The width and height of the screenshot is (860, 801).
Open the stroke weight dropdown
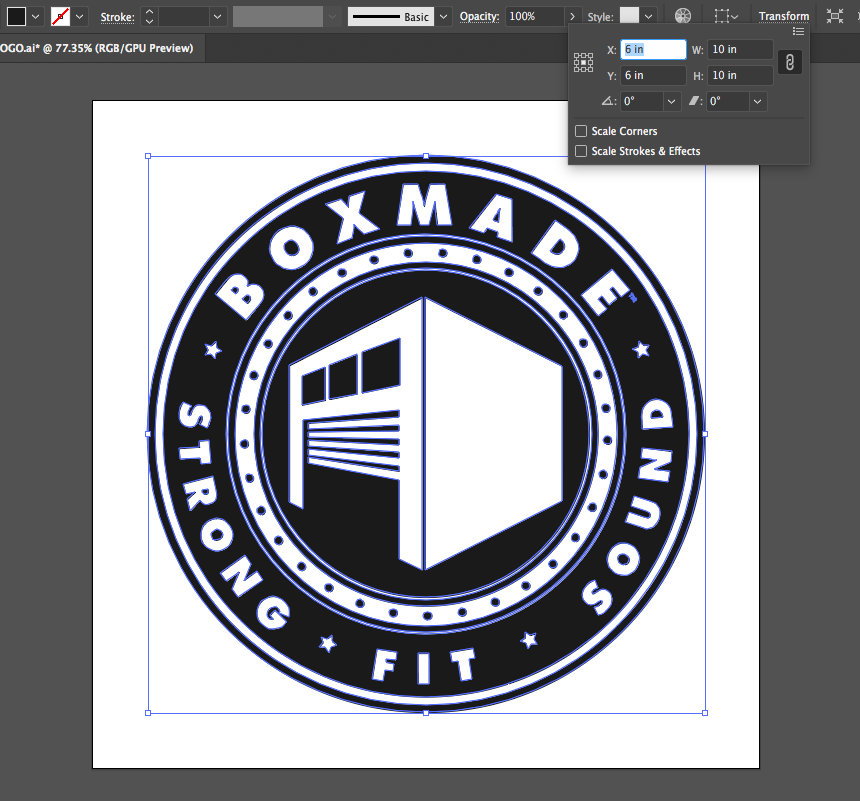218,16
